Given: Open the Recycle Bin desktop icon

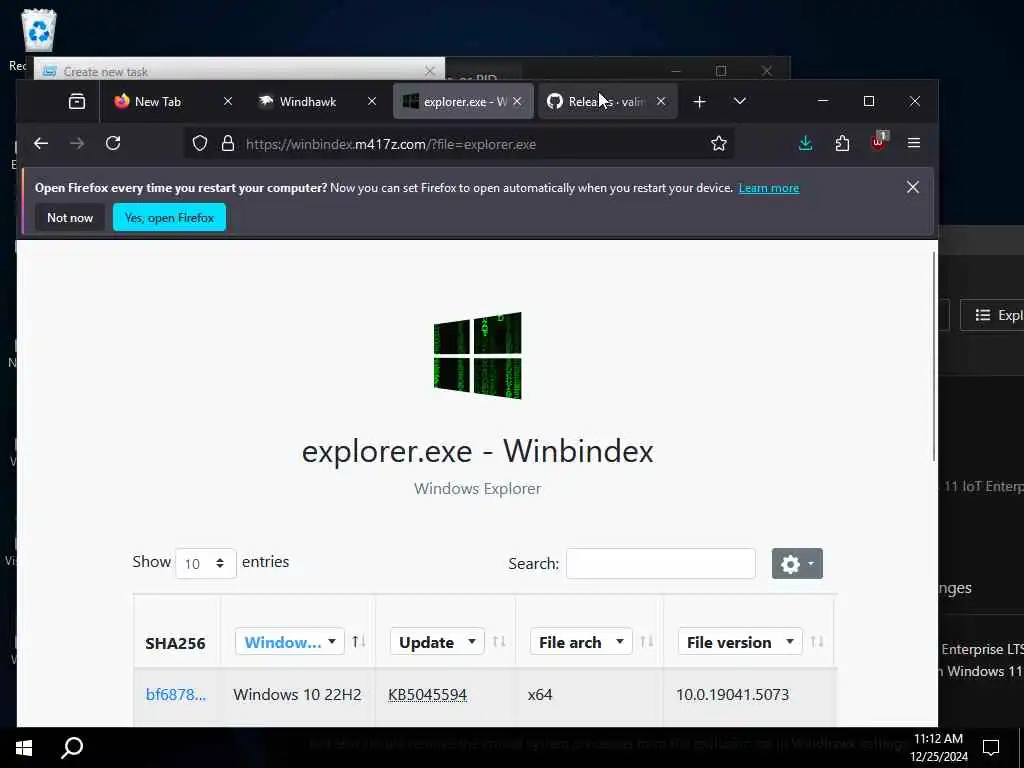Looking at the screenshot, I should 38,31.
